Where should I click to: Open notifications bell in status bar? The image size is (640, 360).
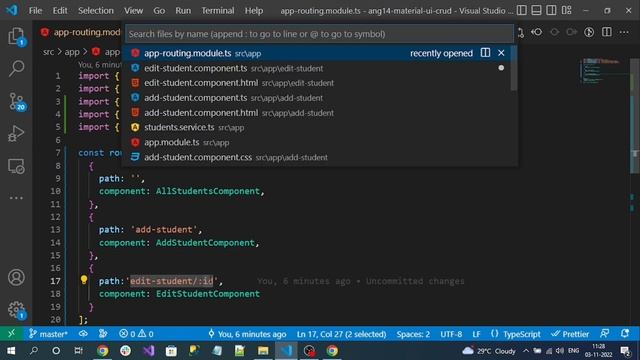(625, 334)
